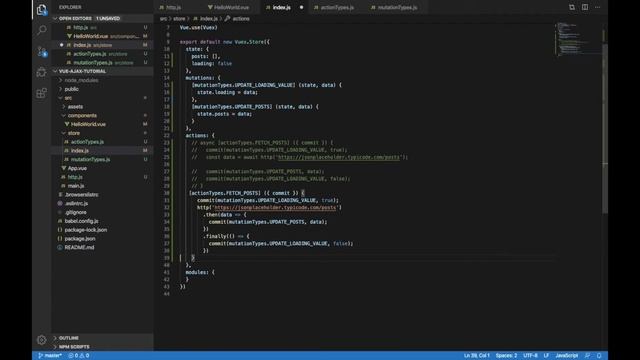Open mutationTypes.js under store folder
The image size is (640, 360).
(x=102, y=160)
